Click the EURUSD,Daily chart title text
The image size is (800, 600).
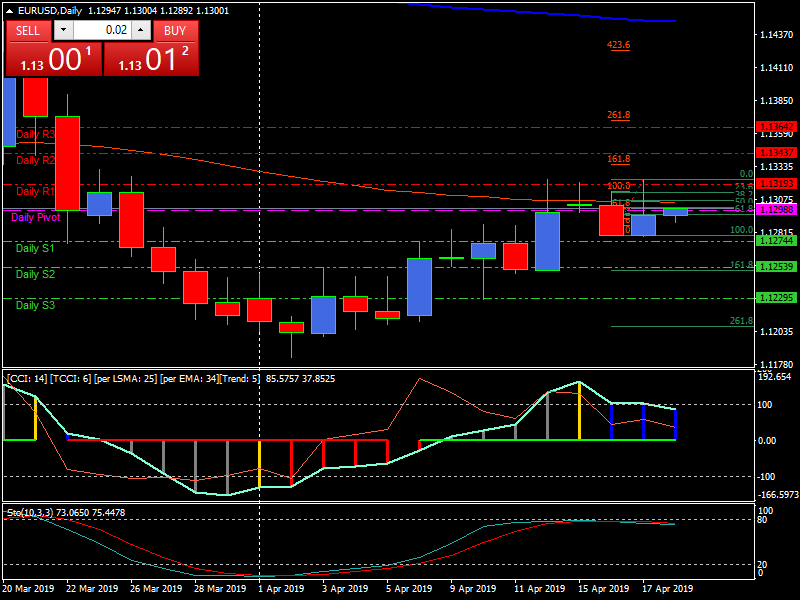click(50, 11)
